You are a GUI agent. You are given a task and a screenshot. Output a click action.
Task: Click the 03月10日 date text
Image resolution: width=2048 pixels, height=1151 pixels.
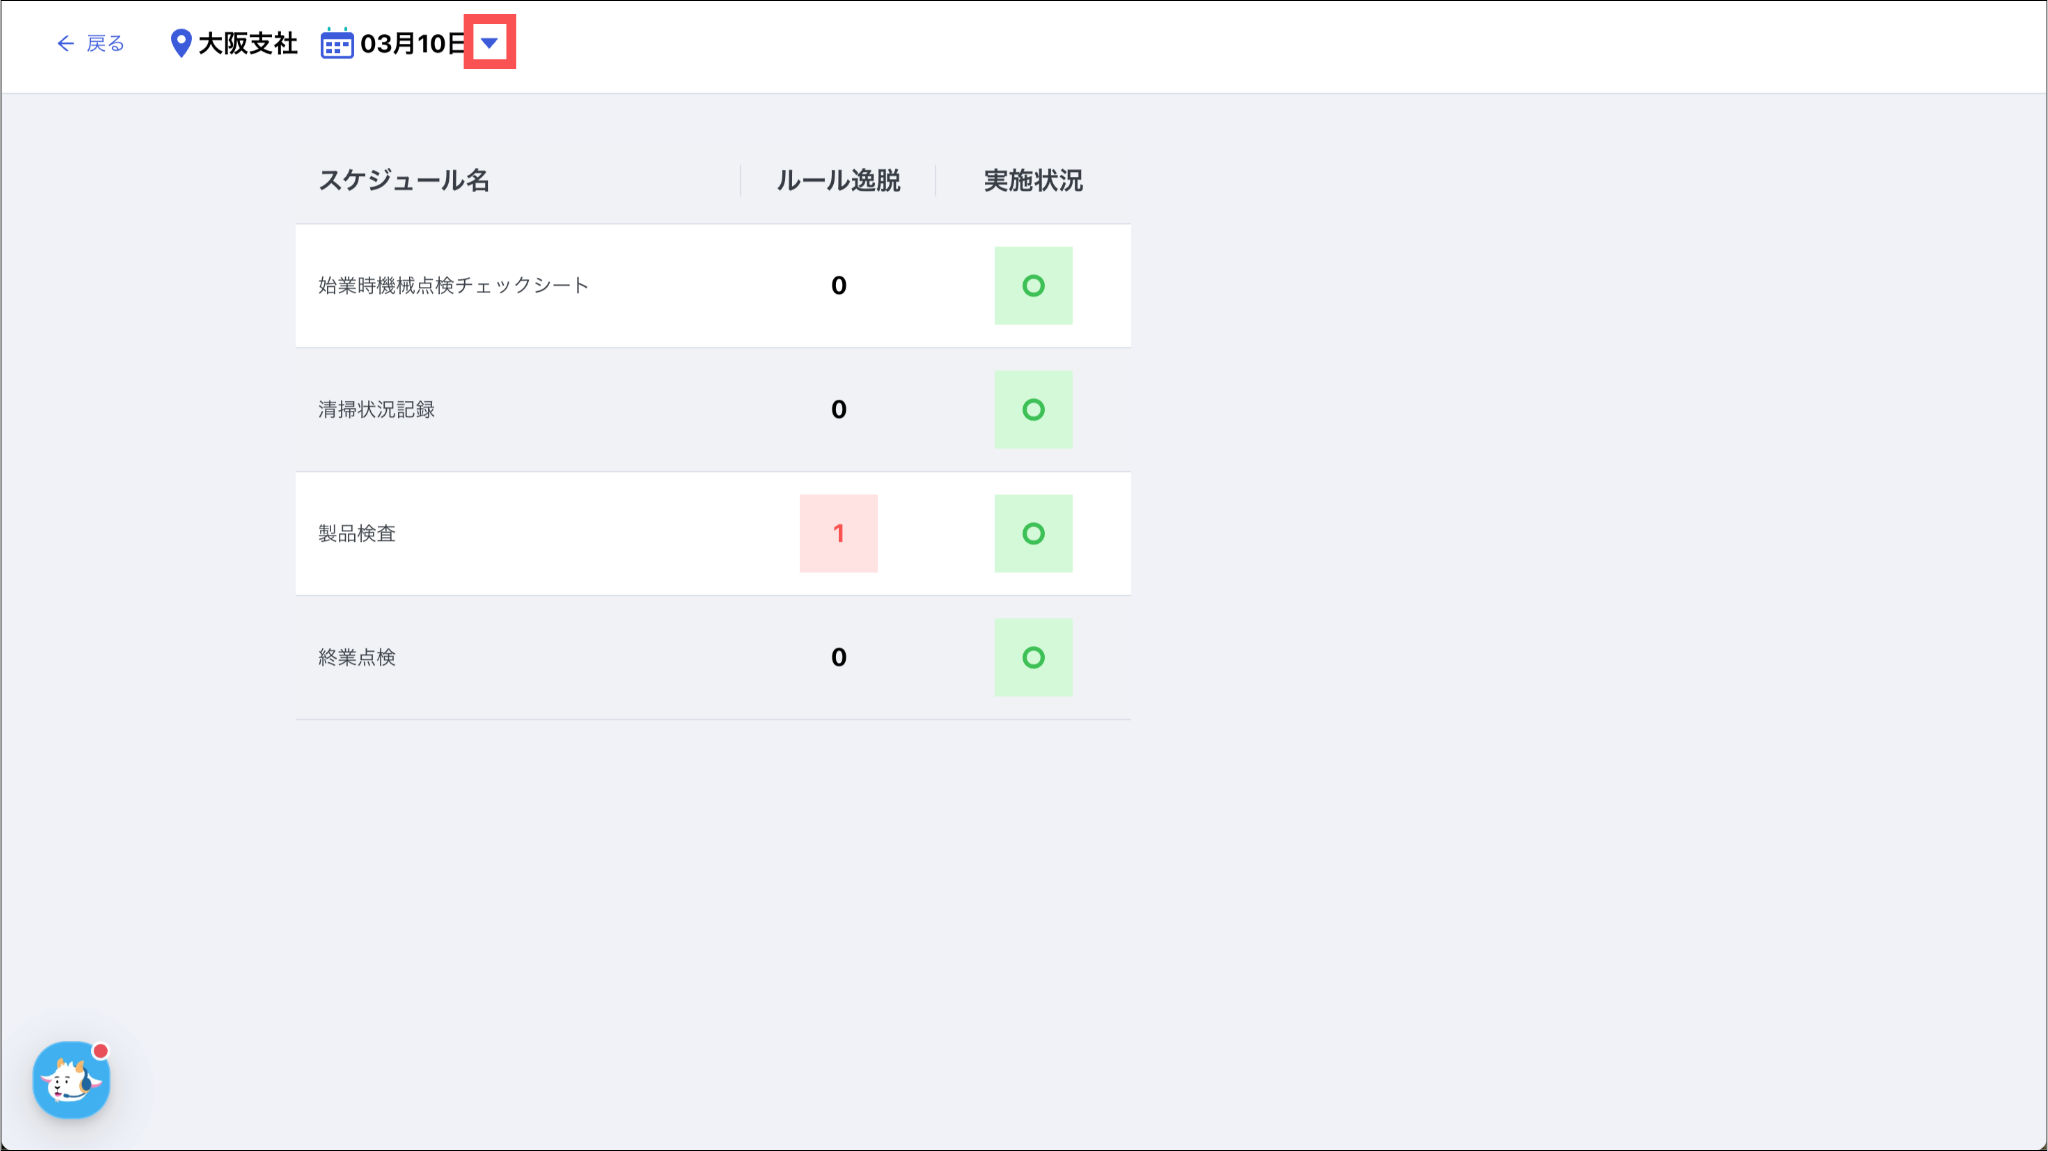pyautogui.click(x=412, y=43)
